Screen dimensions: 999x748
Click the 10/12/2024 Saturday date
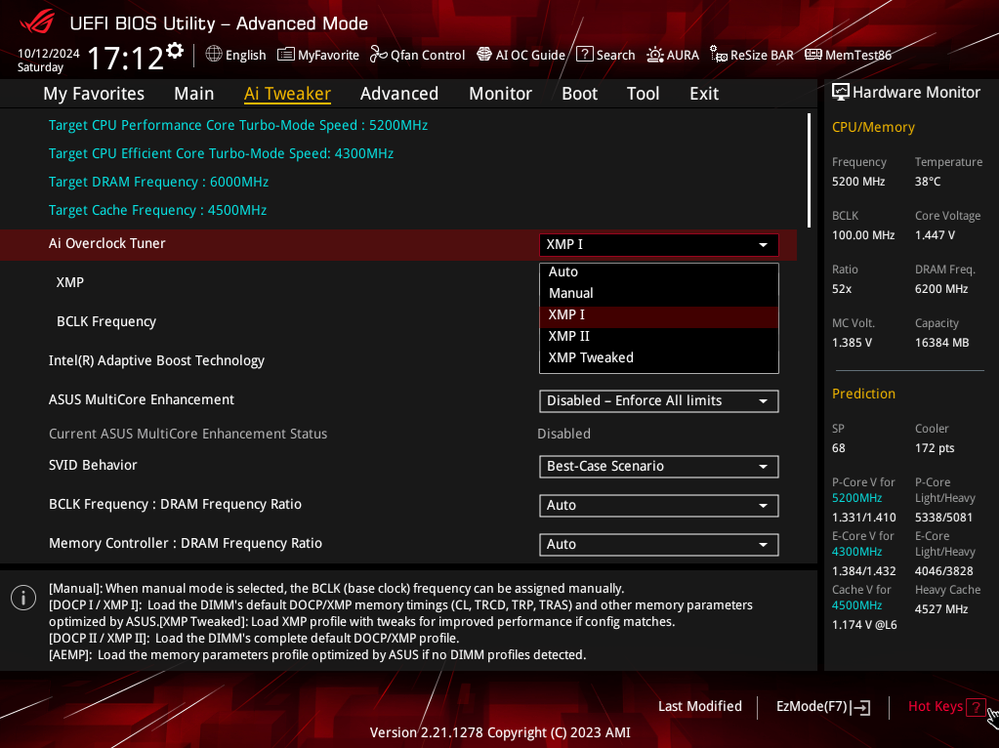coord(48,61)
